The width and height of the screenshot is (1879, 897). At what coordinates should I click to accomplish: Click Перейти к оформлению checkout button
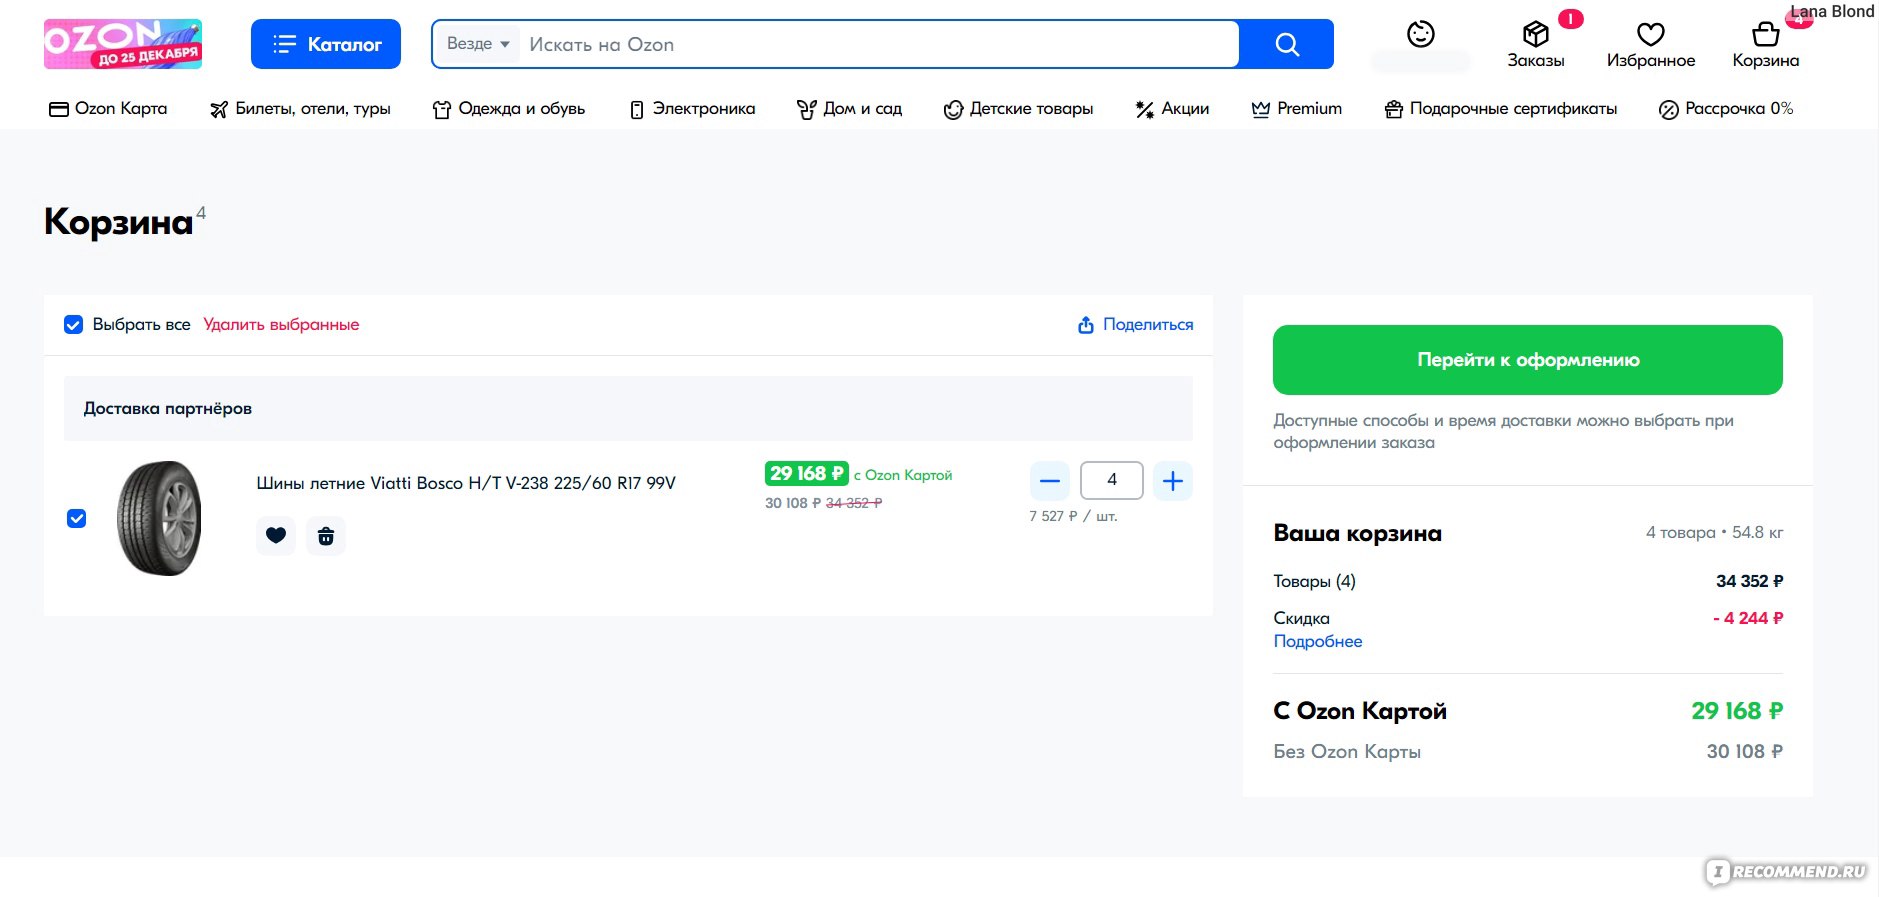(1527, 360)
